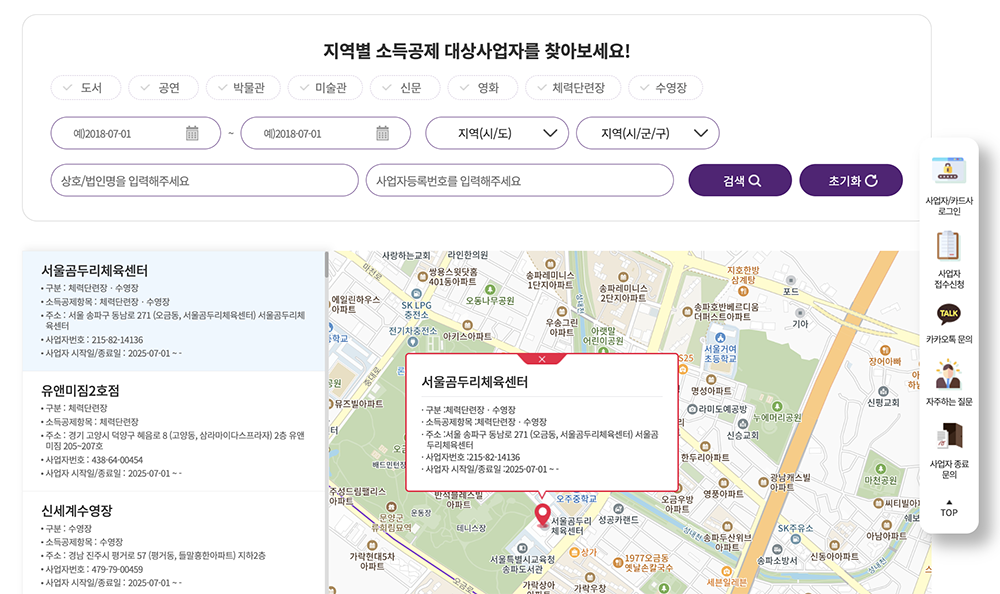Open calendar for the start date field
This screenshot has height=594, width=1000.
tap(192, 133)
